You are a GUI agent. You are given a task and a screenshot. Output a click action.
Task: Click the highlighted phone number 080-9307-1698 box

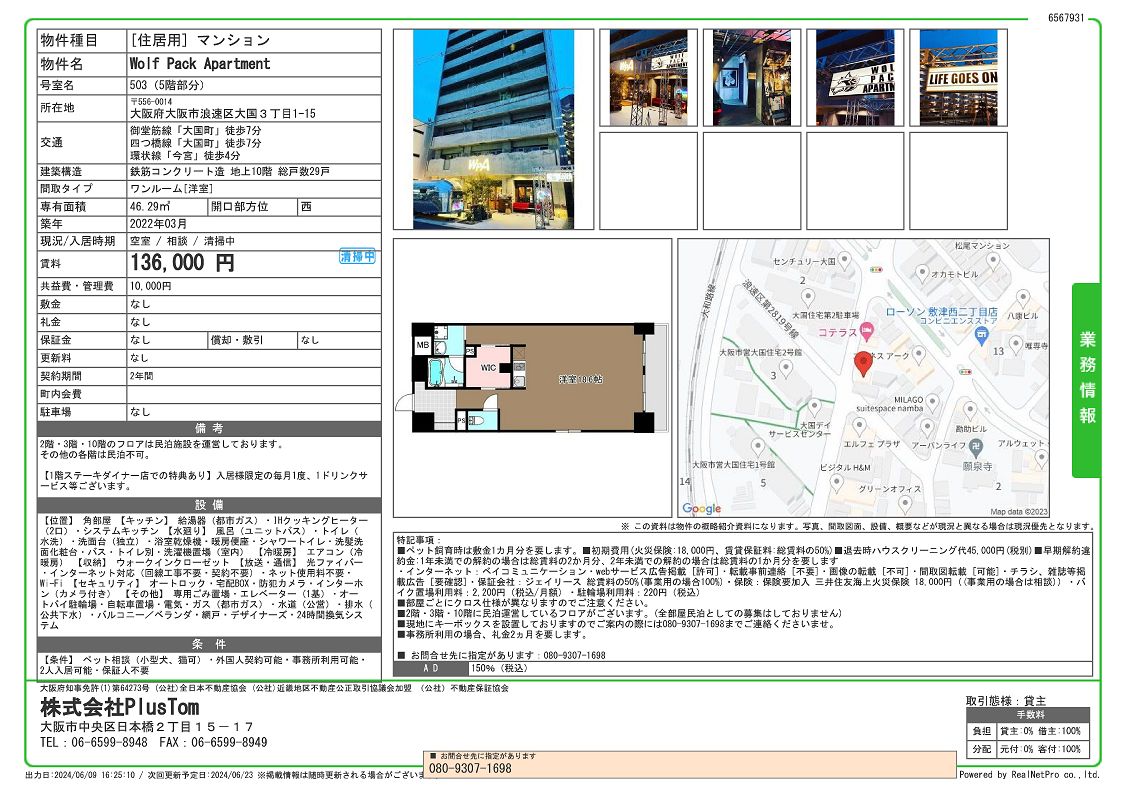click(690, 763)
